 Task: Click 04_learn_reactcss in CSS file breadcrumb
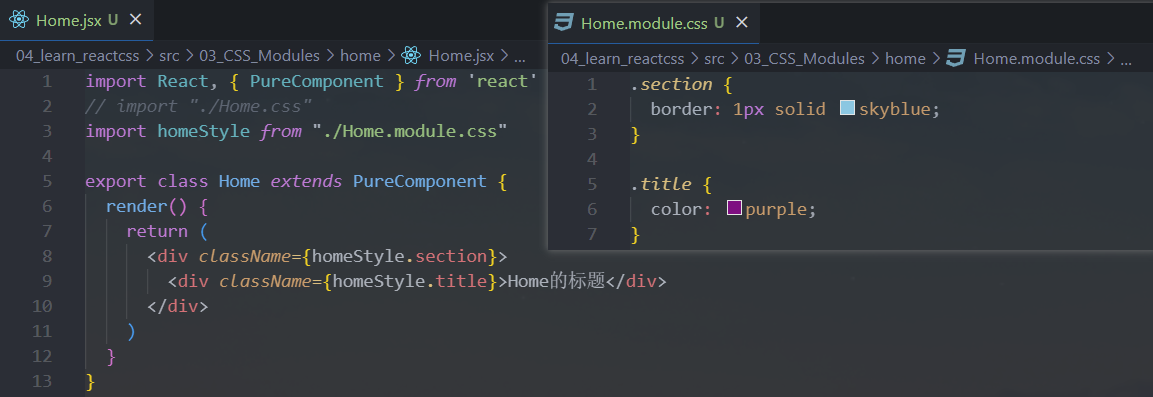pyautogui.click(x=623, y=59)
